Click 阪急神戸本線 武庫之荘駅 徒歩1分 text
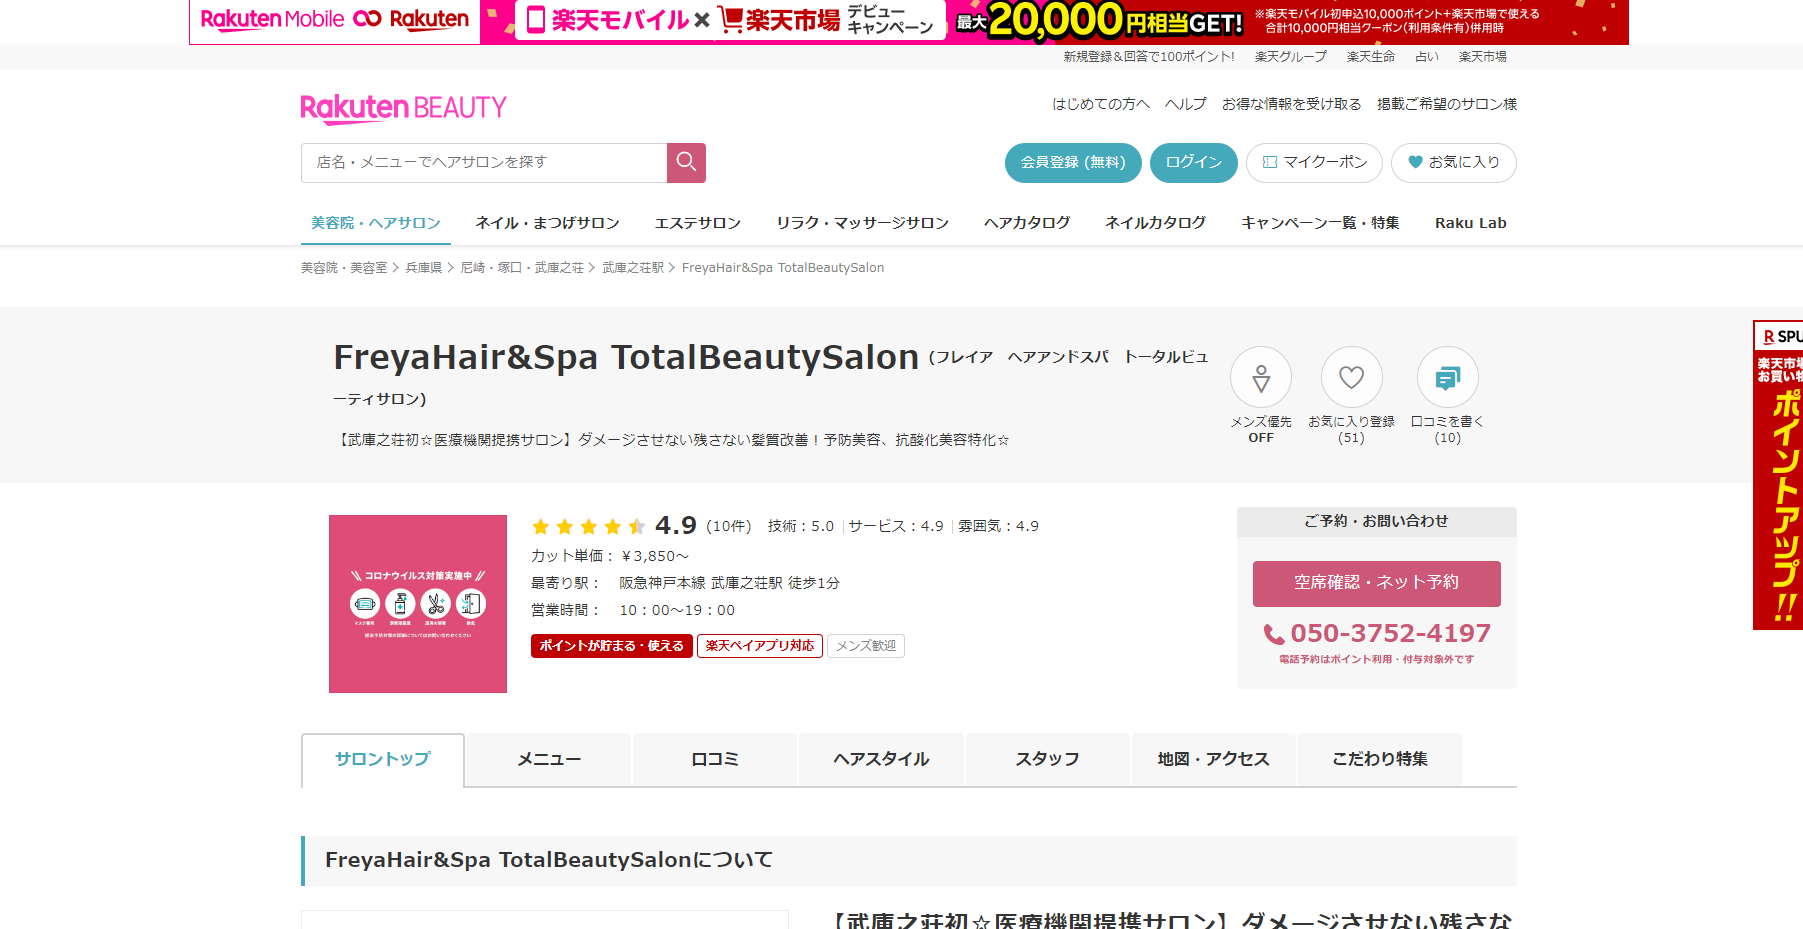This screenshot has width=1803, height=929. [x=729, y=583]
